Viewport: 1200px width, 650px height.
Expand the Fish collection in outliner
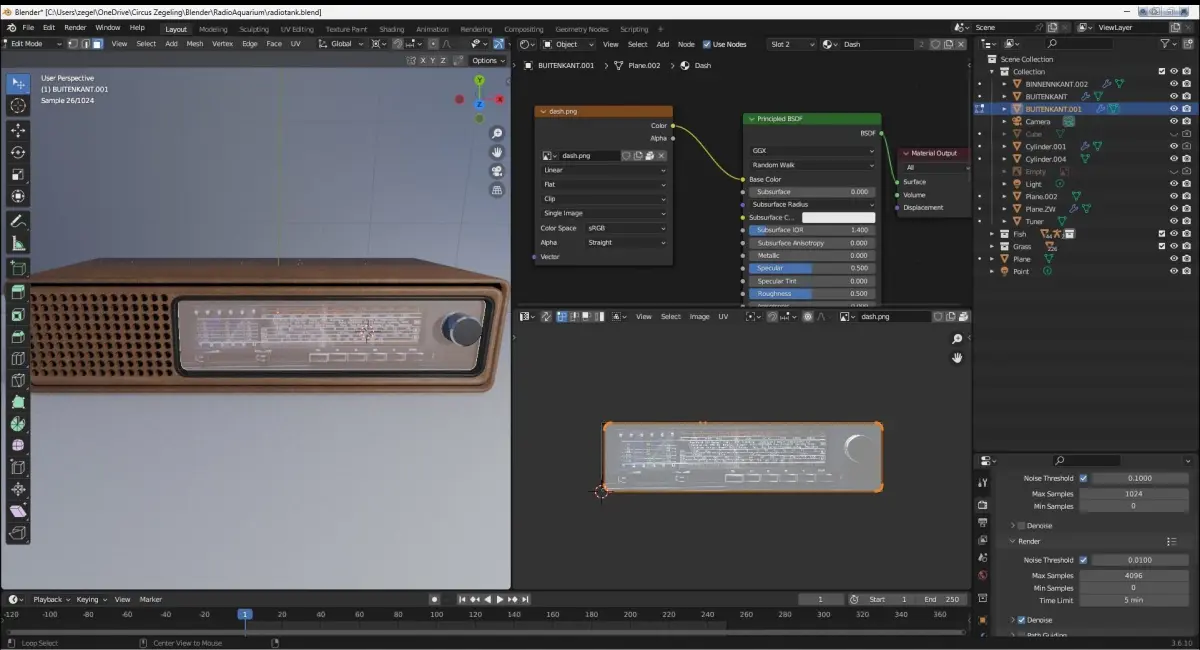(x=992, y=234)
